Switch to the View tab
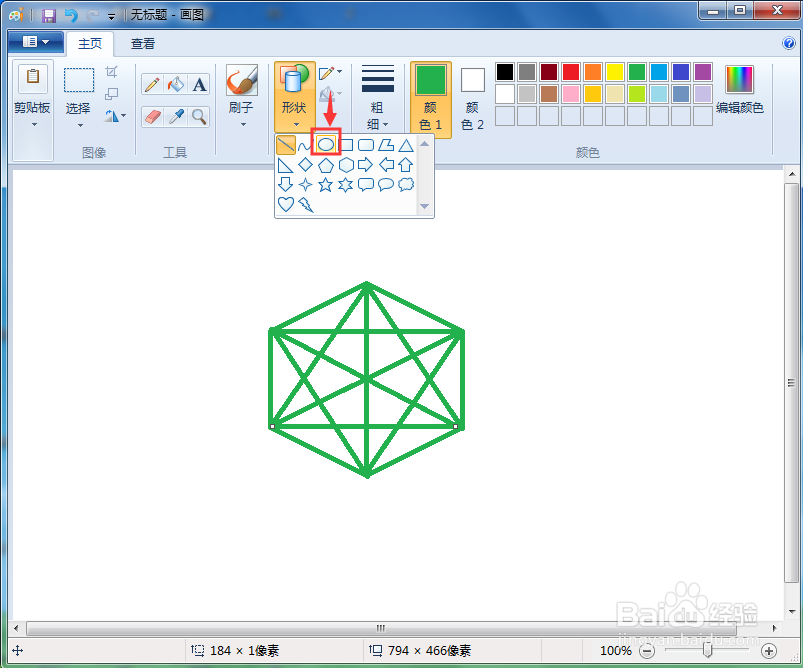This screenshot has height=668, width=803. [x=142, y=44]
